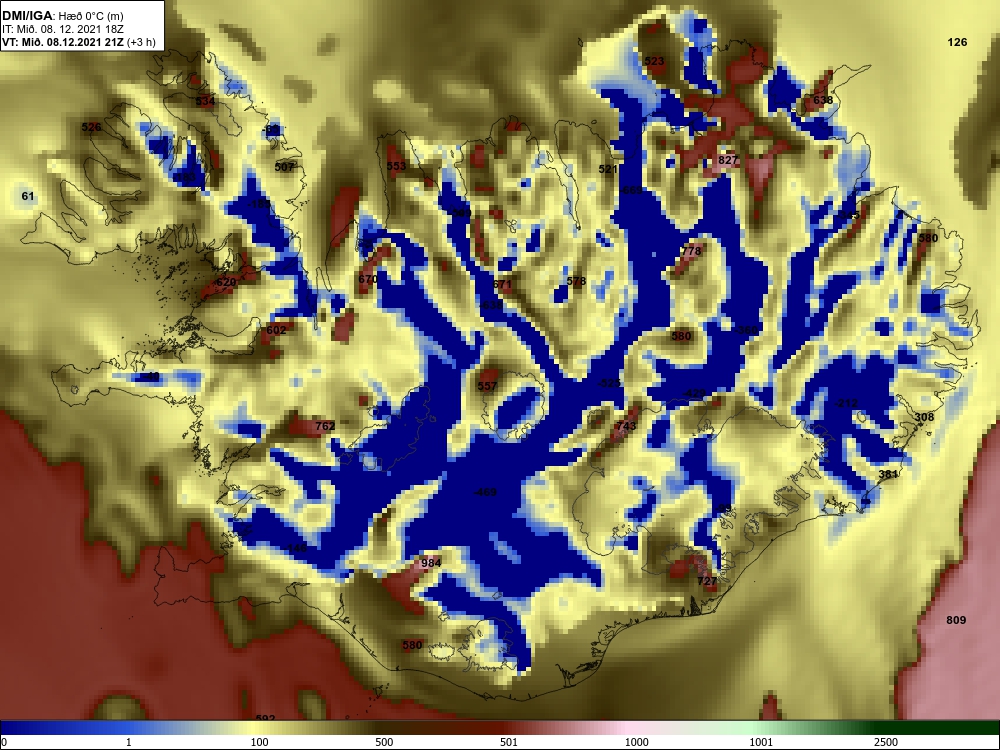Select the 578 height label

click(576, 281)
